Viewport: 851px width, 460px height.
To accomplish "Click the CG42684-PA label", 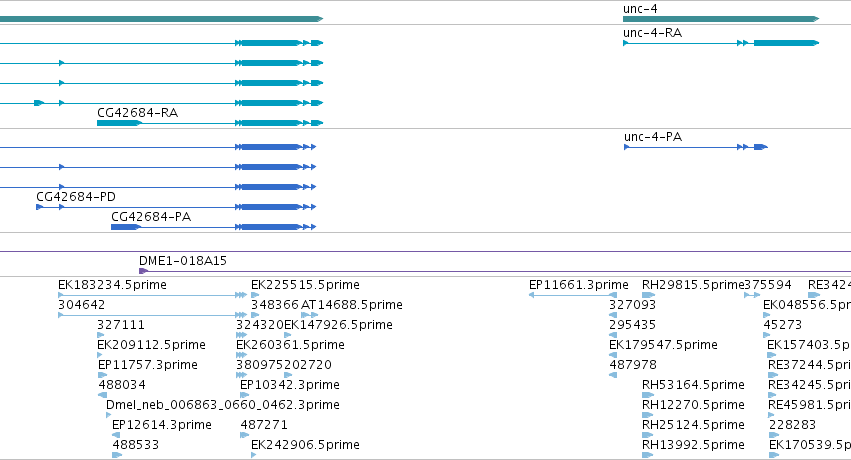I will 151,217.
